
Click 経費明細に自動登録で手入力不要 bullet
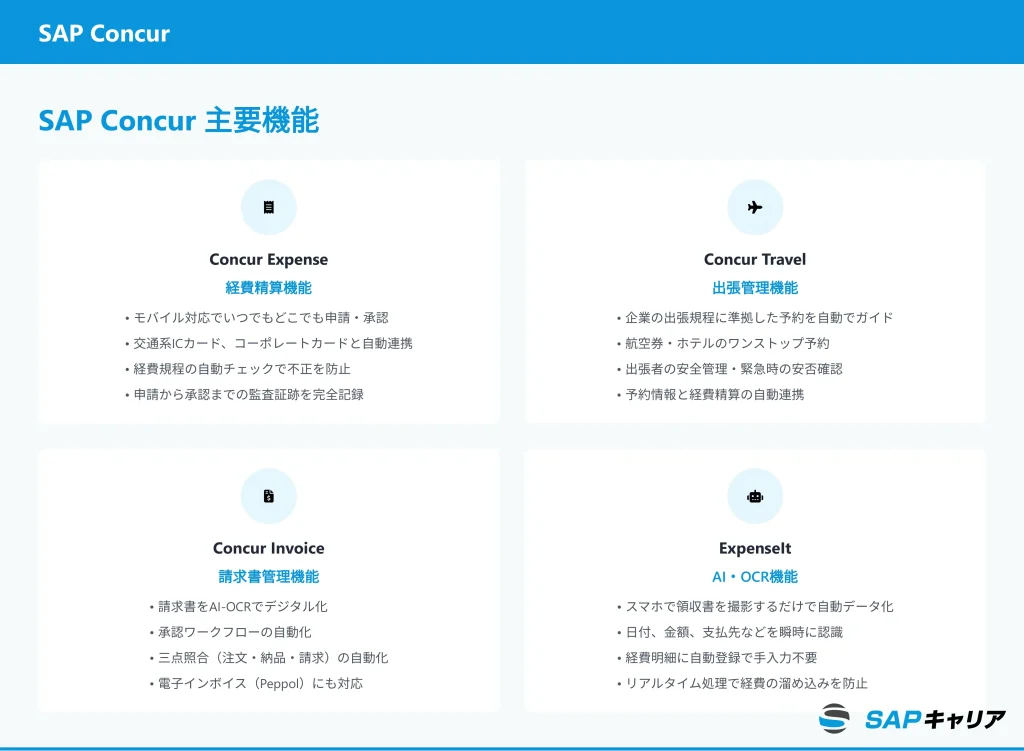pos(717,658)
